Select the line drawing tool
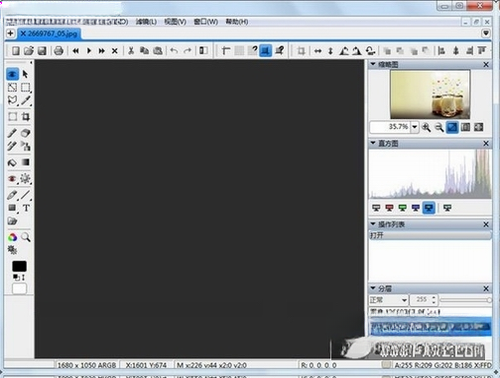The height and width of the screenshot is (378, 500). pos(25,195)
